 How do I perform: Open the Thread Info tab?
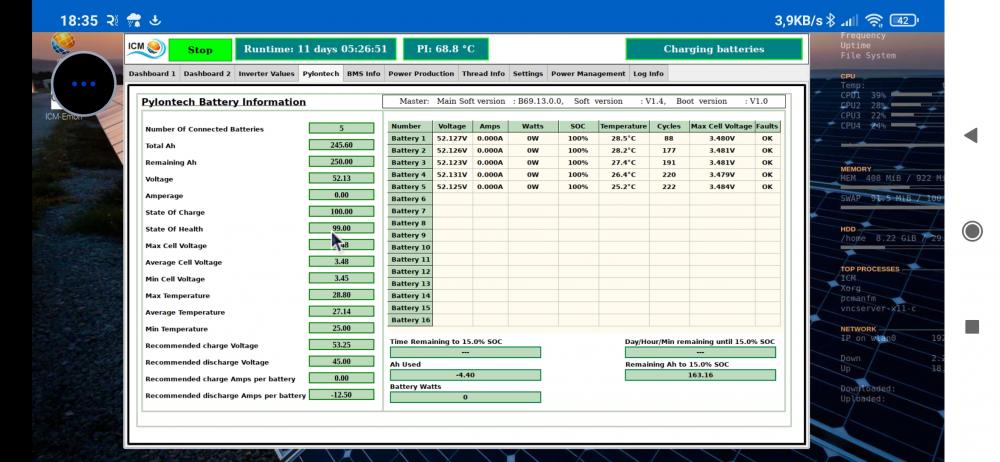click(x=483, y=73)
